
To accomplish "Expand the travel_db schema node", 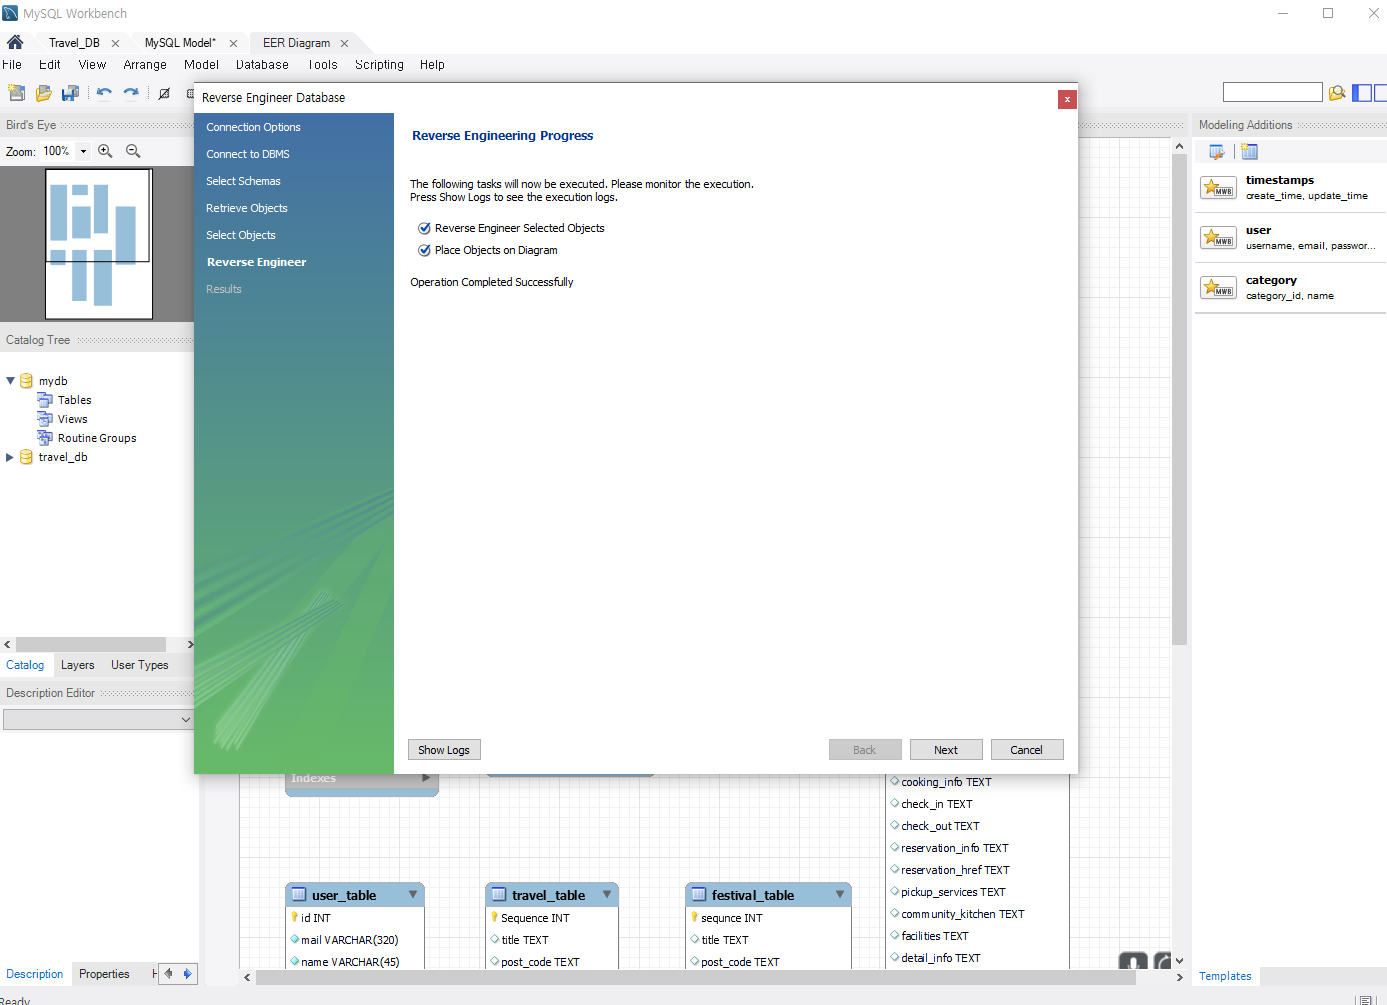I will (11, 457).
